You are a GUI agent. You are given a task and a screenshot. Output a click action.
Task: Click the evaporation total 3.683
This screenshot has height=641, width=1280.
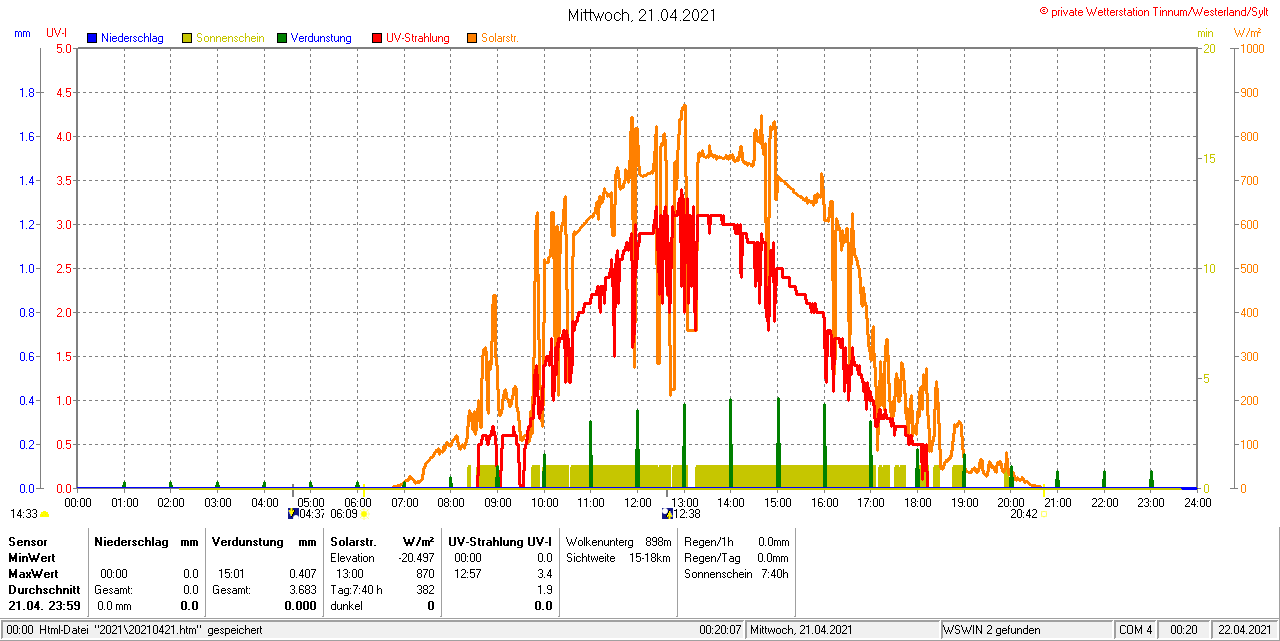coord(302,589)
